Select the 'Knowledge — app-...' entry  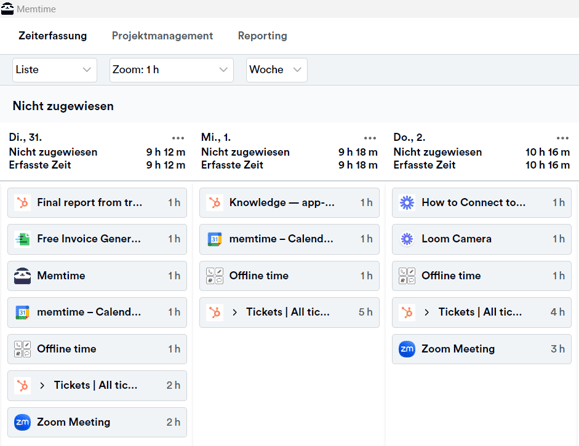pyautogui.click(x=290, y=203)
